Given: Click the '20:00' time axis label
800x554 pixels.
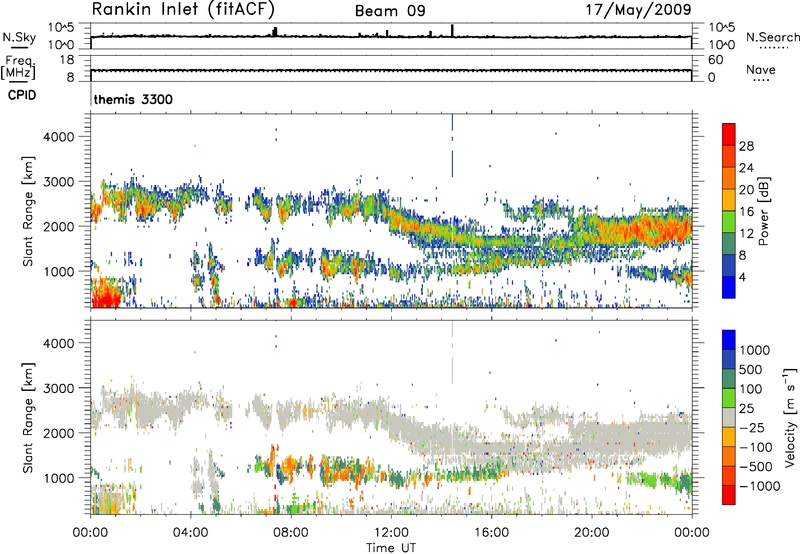Looking at the screenshot, I should point(591,533).
